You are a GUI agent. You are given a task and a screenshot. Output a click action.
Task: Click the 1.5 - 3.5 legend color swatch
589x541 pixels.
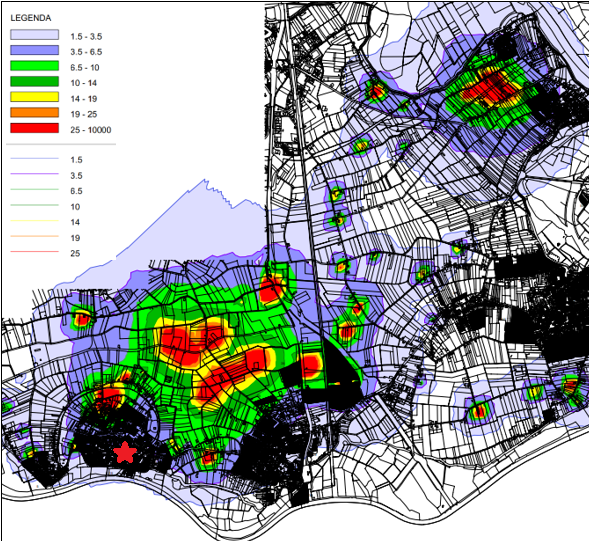pos(35,35)
